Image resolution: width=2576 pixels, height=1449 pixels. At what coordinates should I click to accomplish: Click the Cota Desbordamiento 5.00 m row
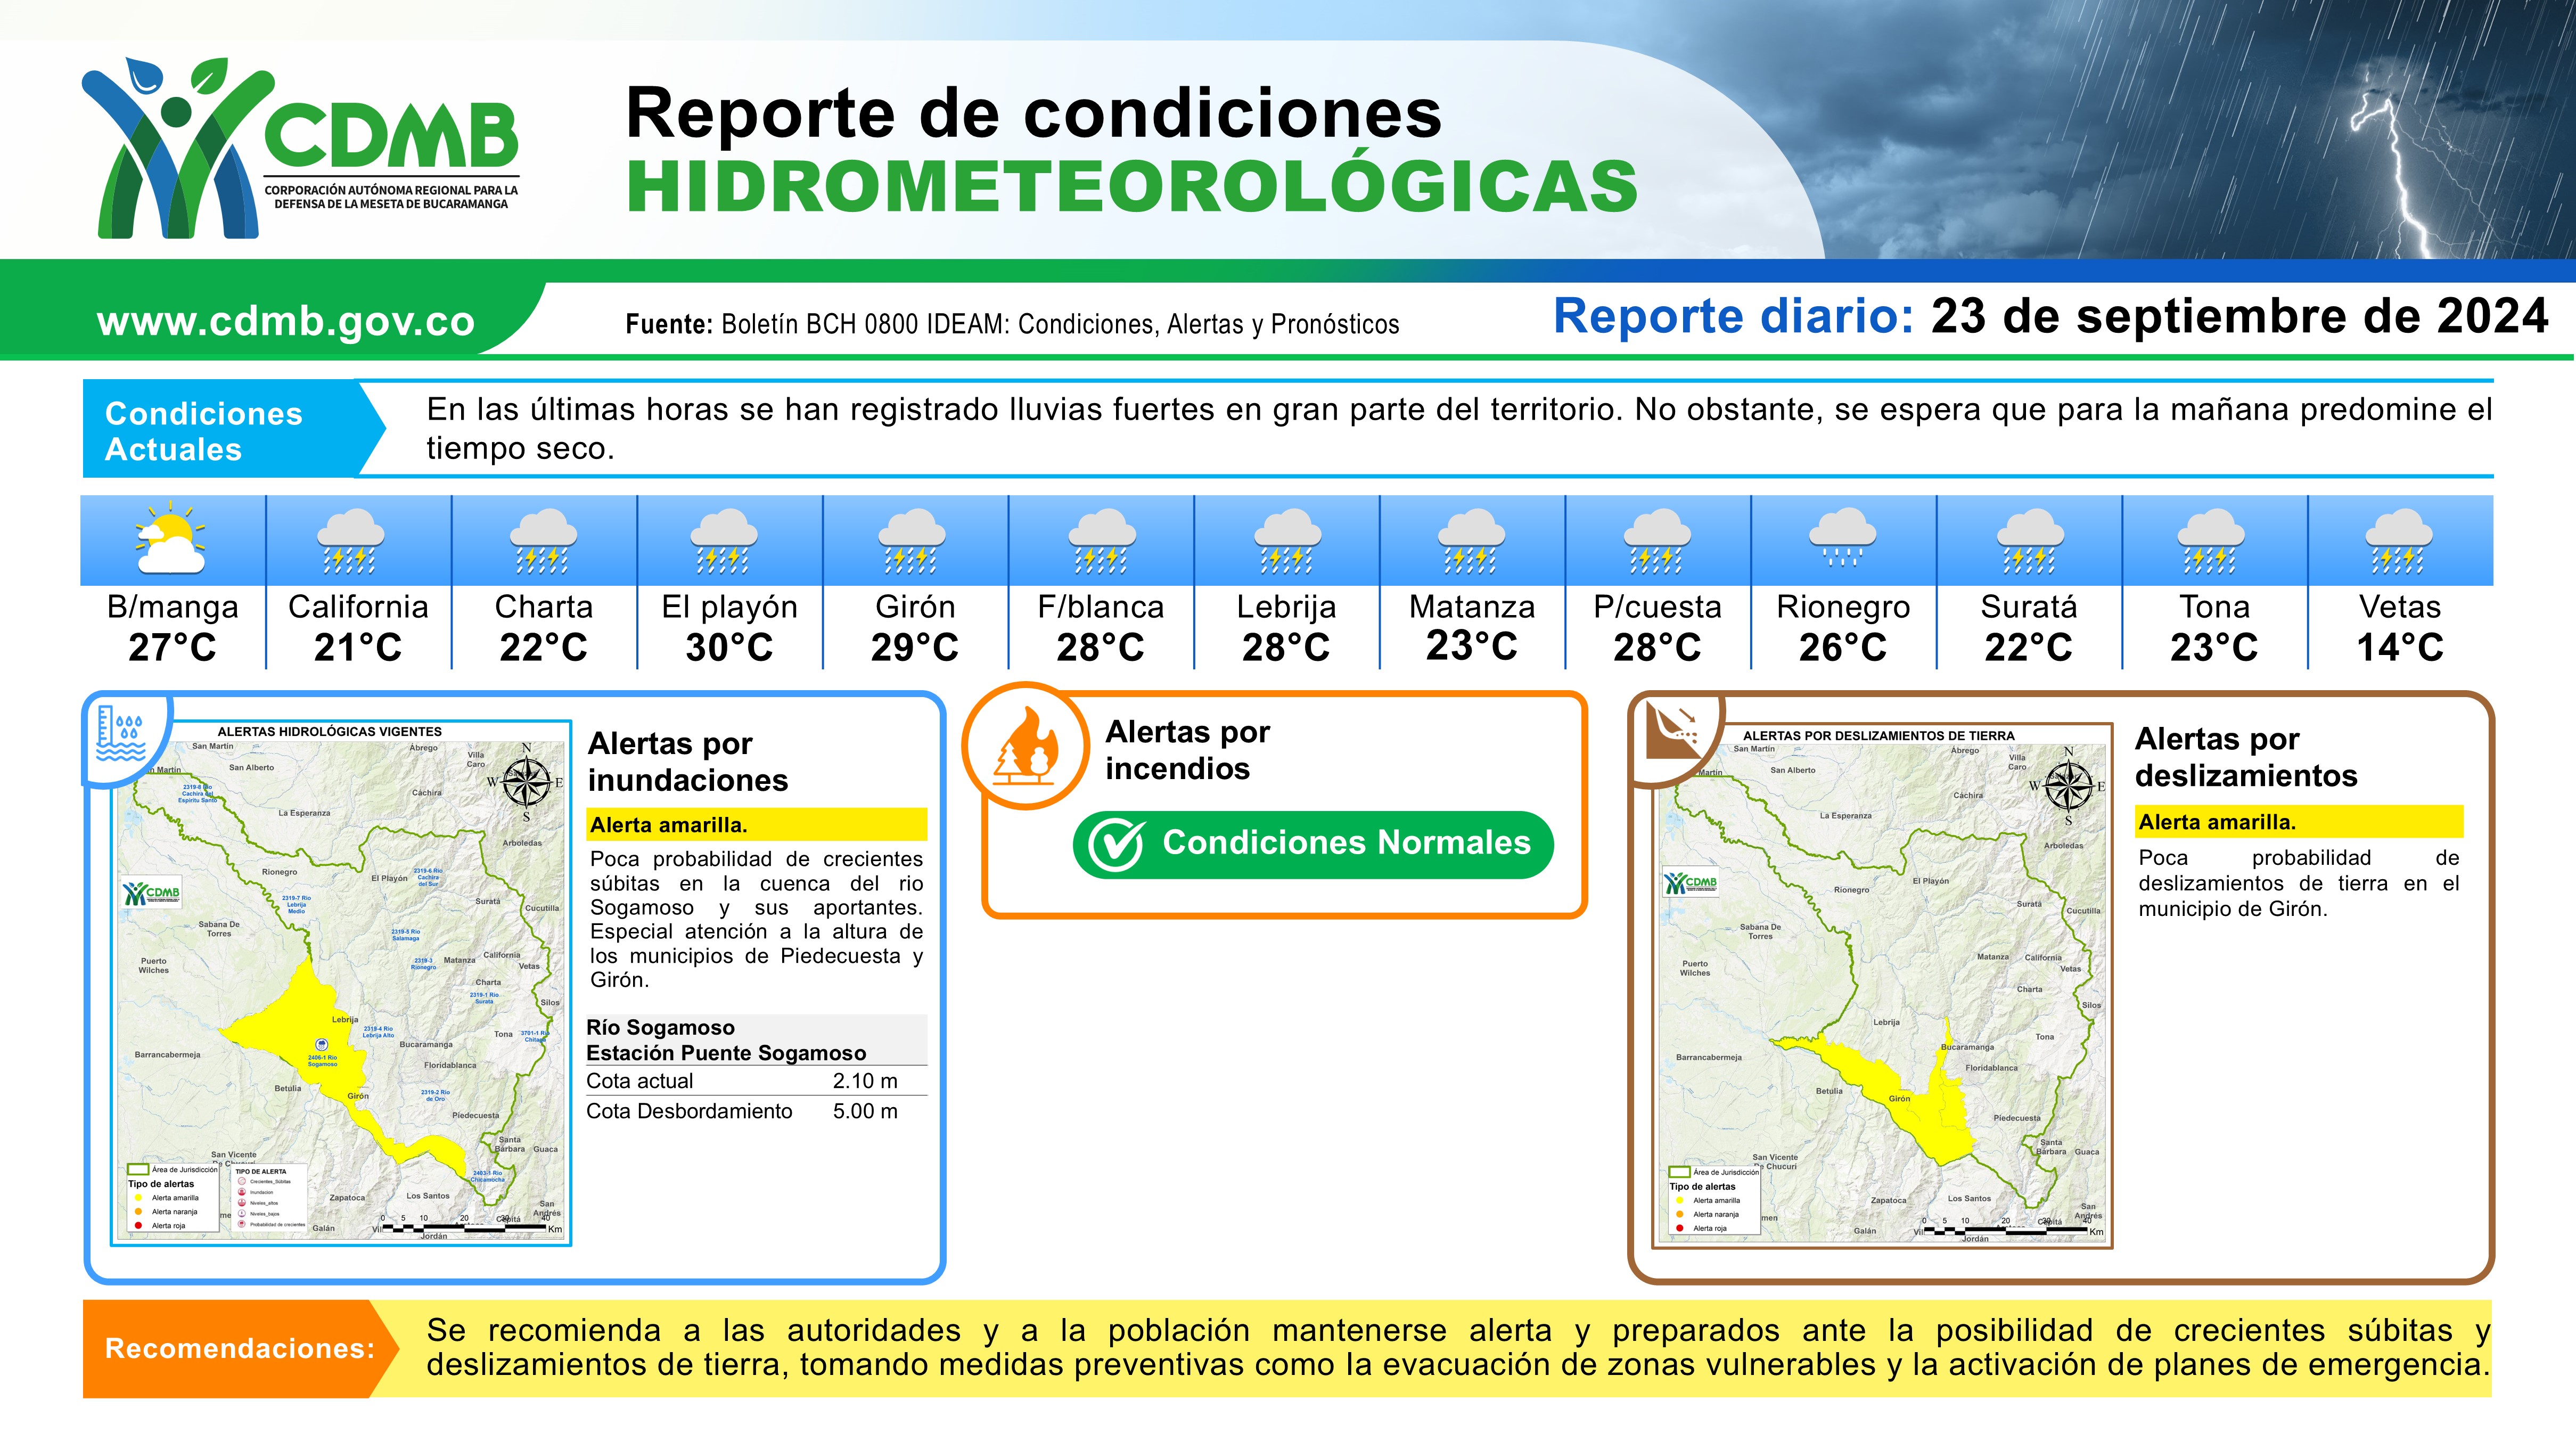coord(756,1111)
